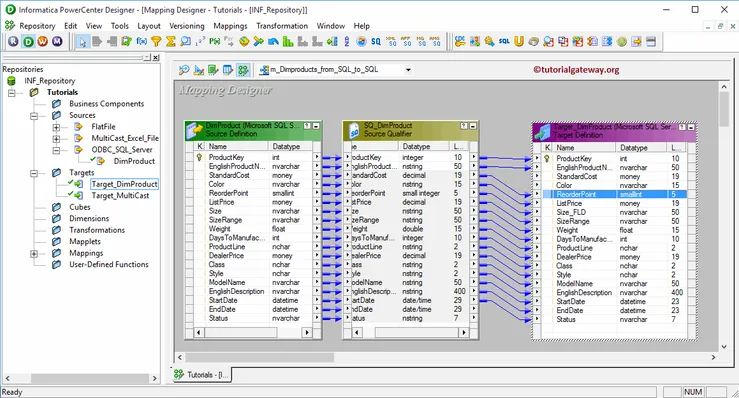This screenshot has height=398, width=739.
Task: Select the INF_Repository root node
Action: tap(49, 81)
